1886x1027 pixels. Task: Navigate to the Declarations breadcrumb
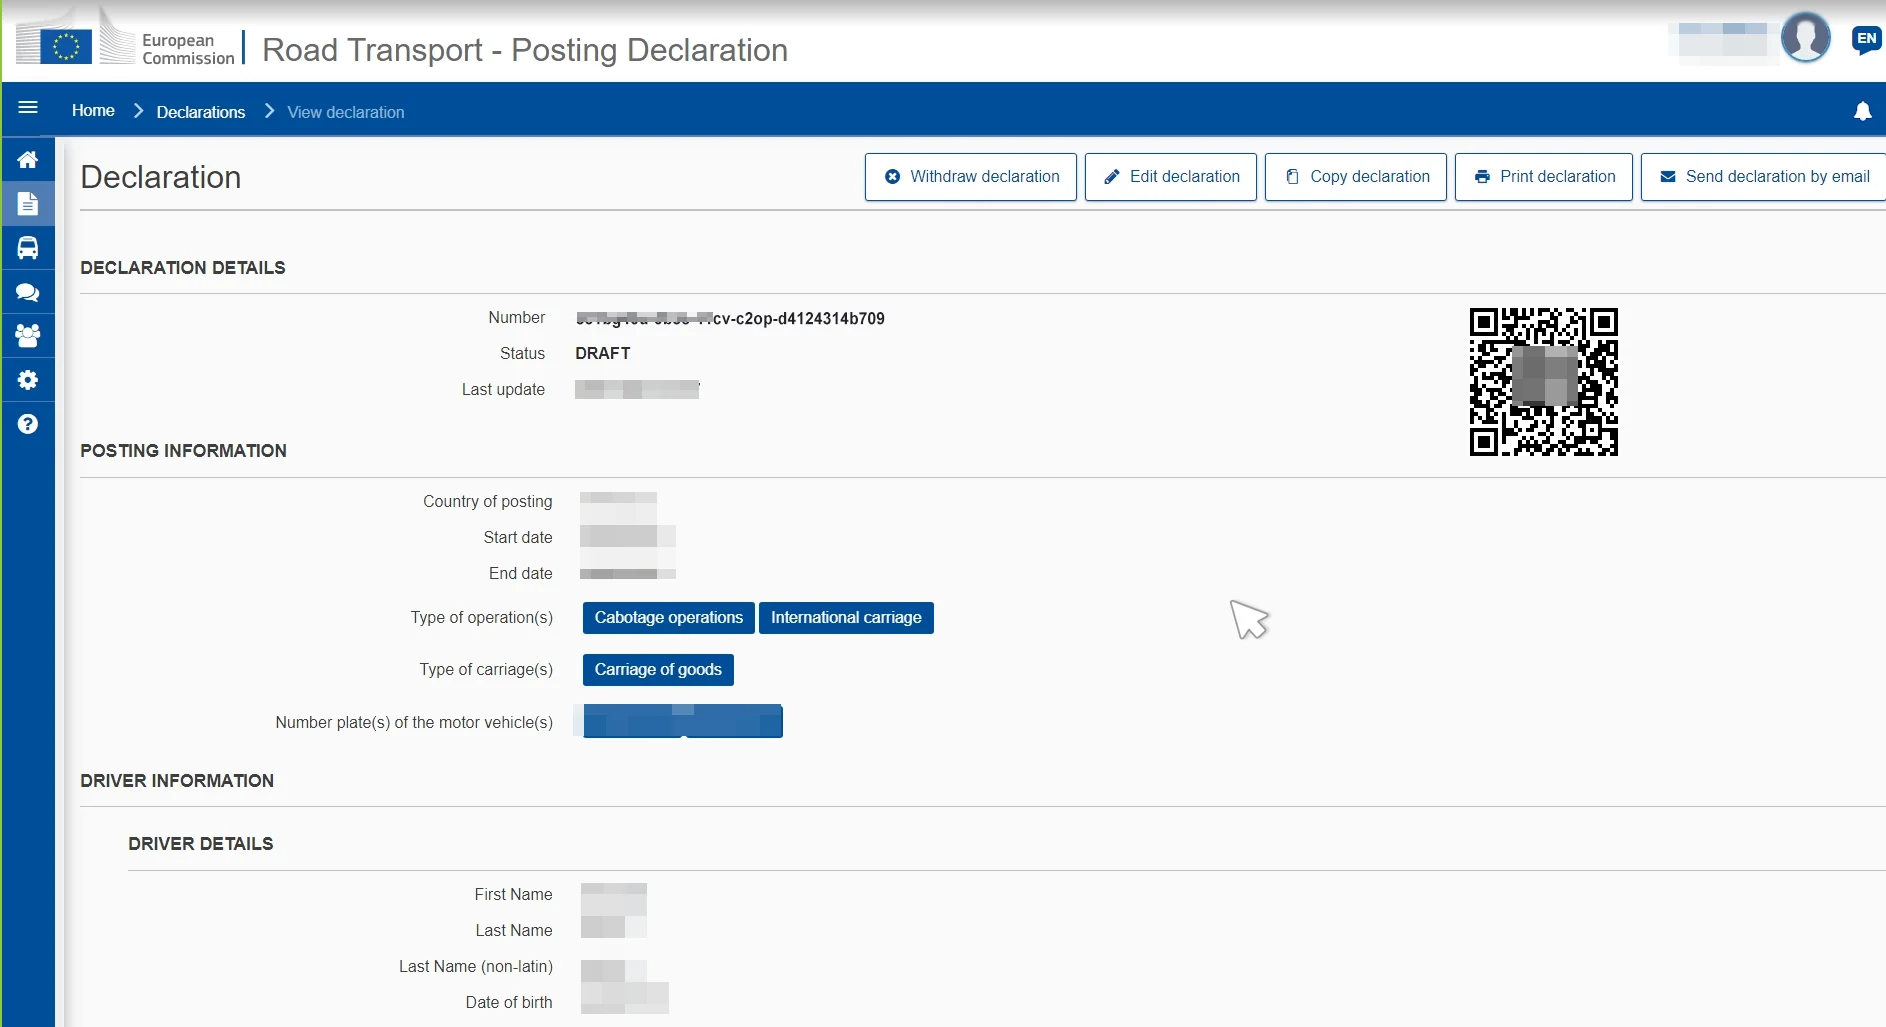pyautogui.click(x=201, y=112)
